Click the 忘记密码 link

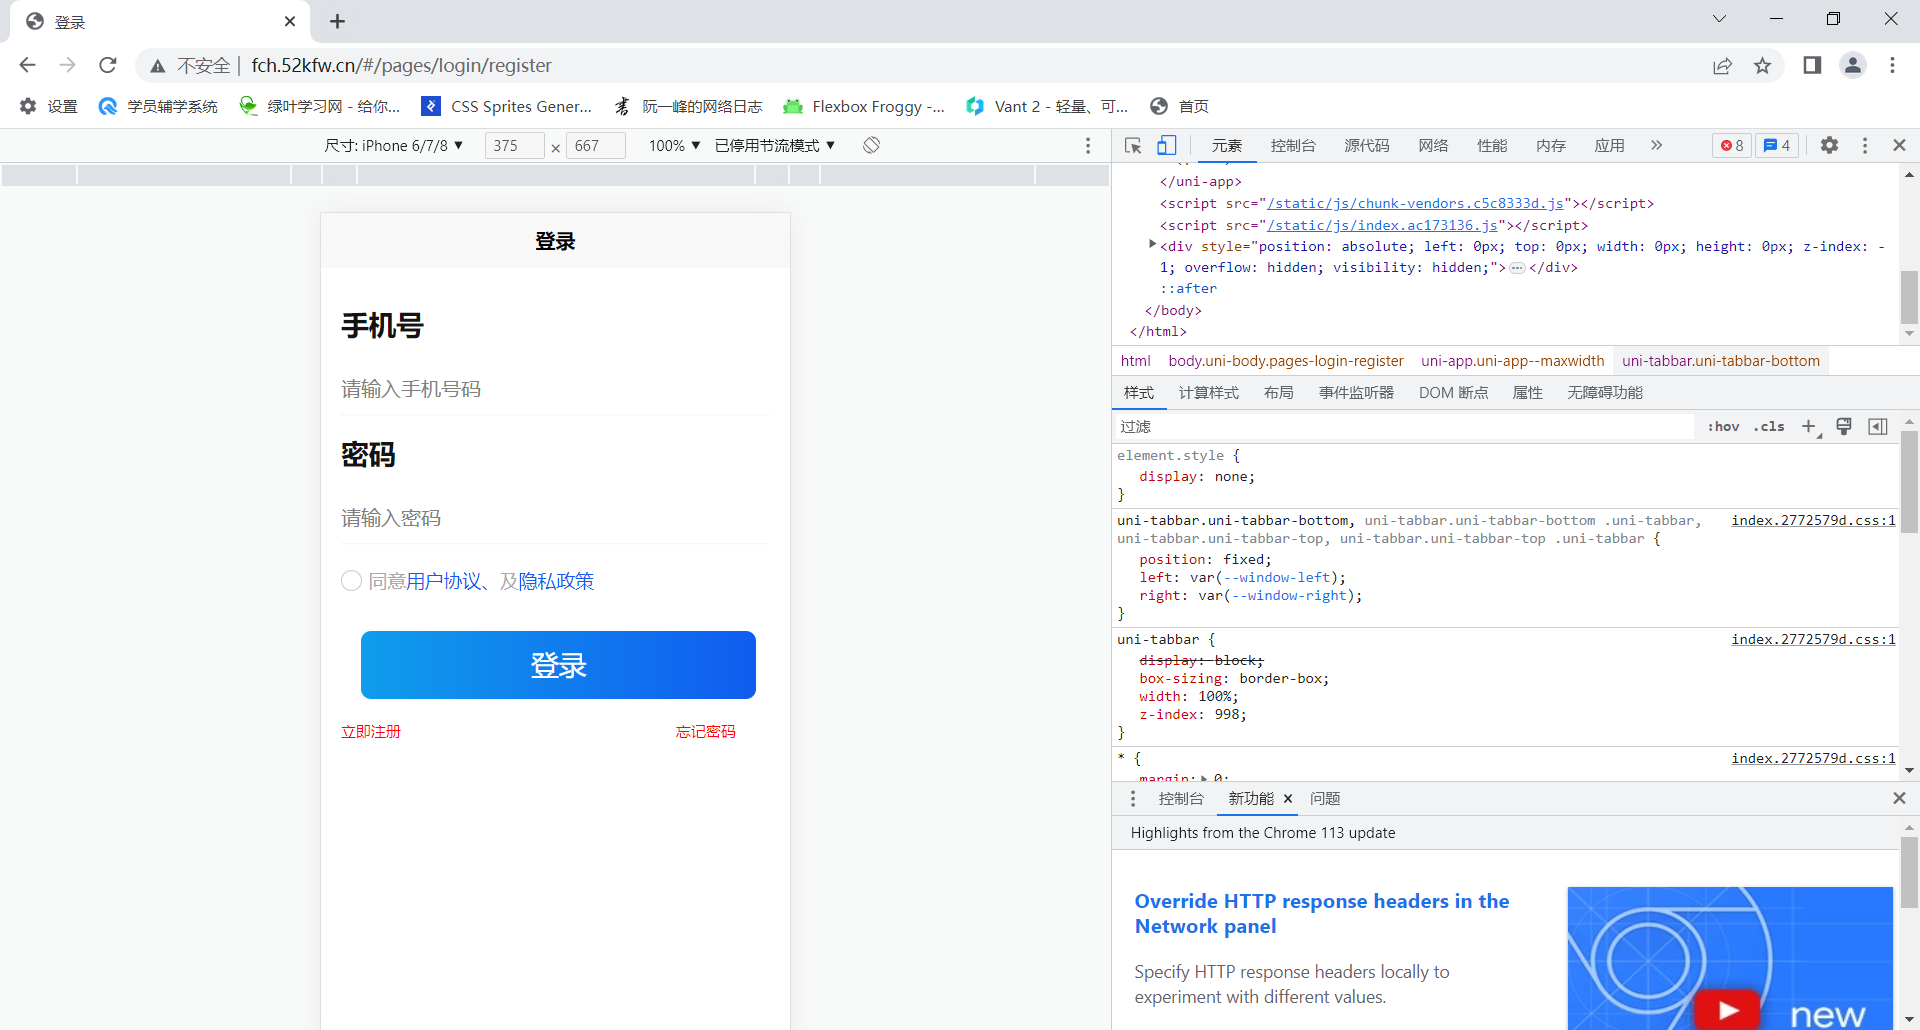pyautogui.click(x=706, y=732)
